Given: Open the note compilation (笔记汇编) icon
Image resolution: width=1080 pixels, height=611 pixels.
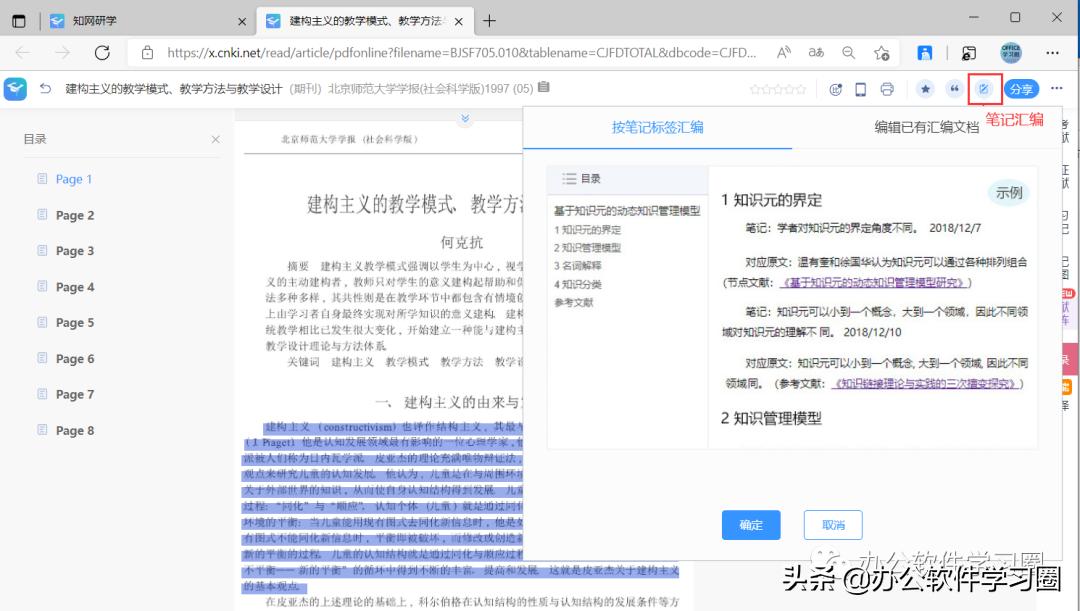Looking at the screenshot, I should 985,89.
